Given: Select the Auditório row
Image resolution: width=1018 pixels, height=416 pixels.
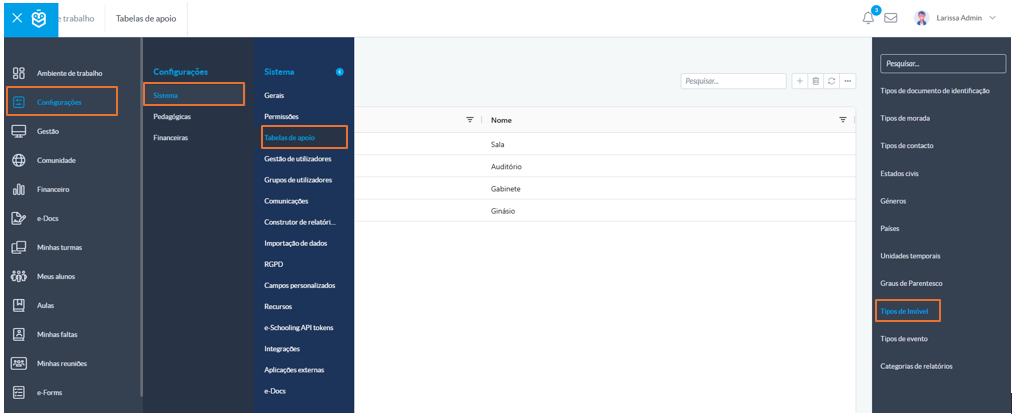Looking at the screenshot, I should (x=604, y=167).
